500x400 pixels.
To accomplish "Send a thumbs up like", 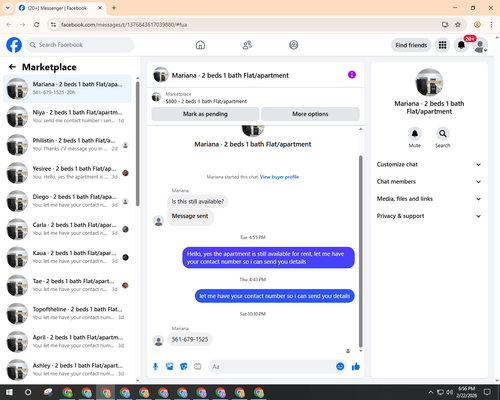I will 356,367.
